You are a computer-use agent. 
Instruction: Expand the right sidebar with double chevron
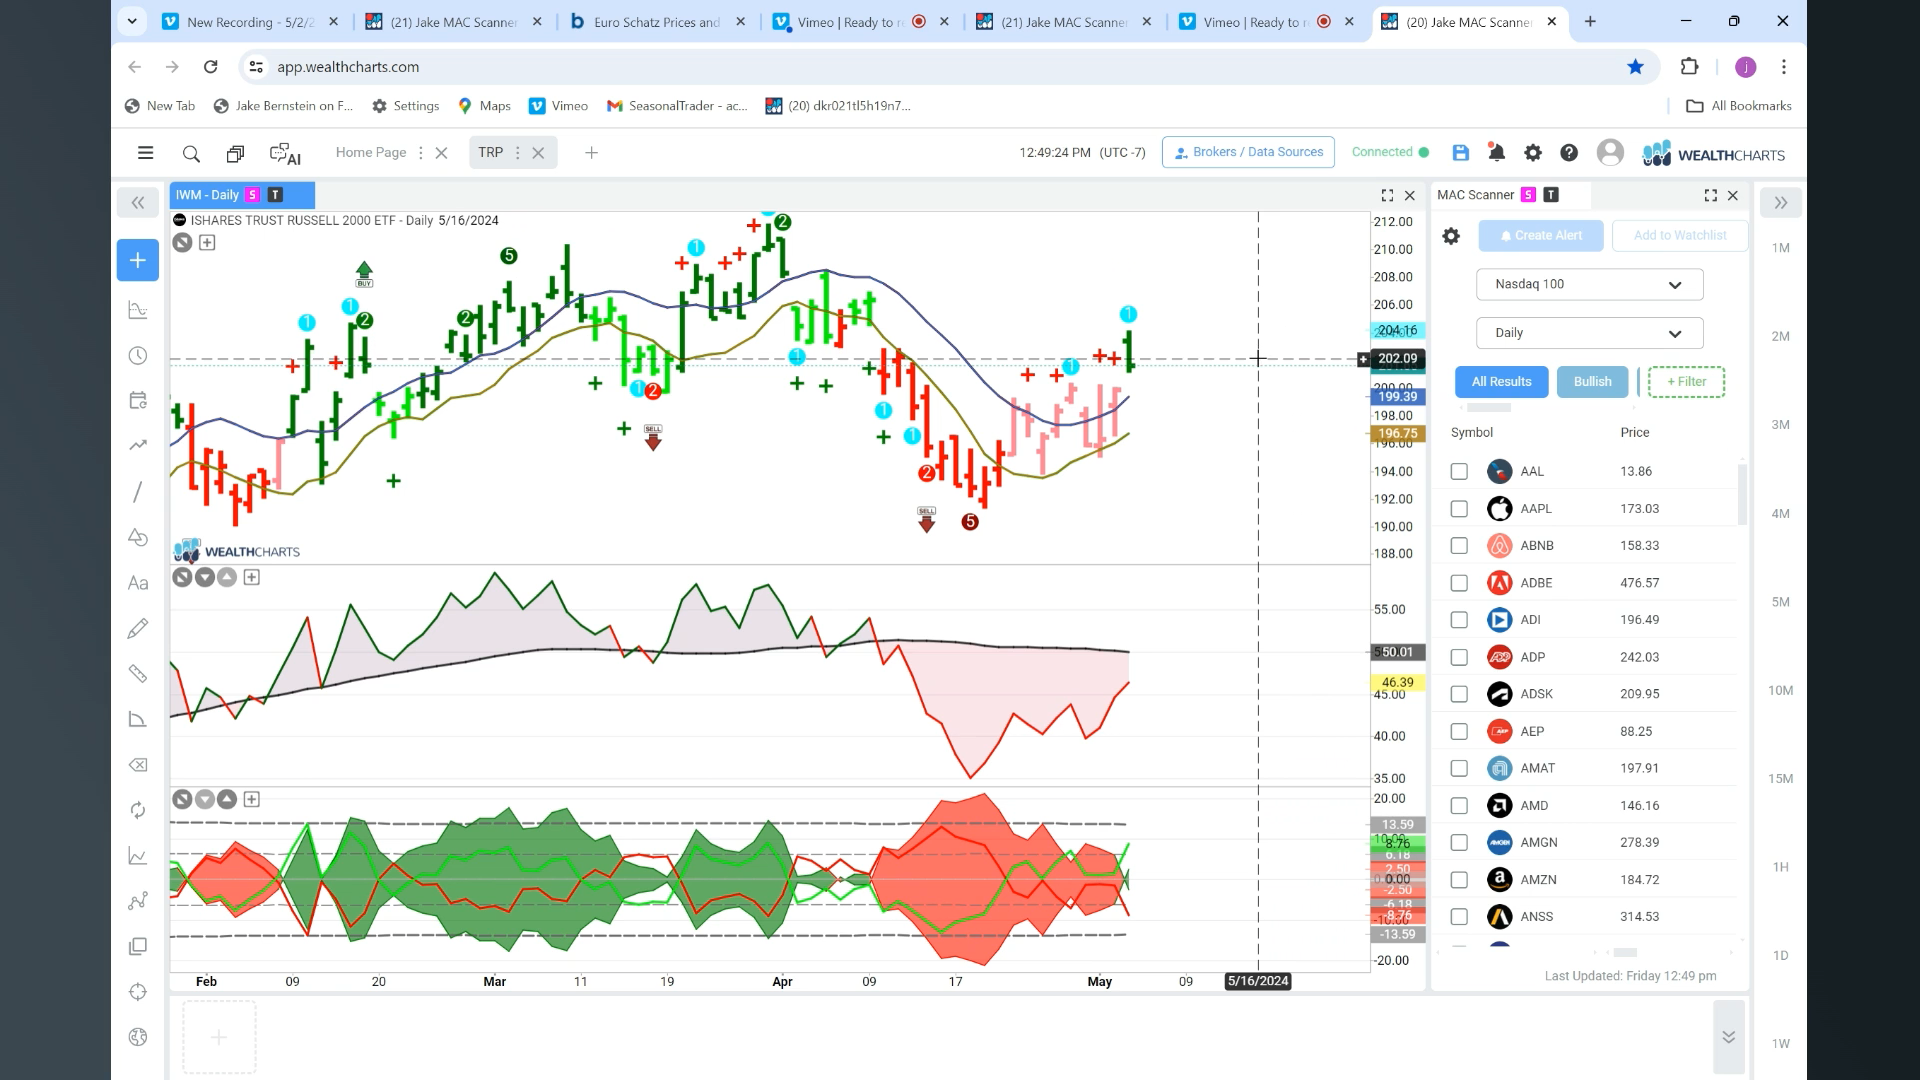point(1780,203)
